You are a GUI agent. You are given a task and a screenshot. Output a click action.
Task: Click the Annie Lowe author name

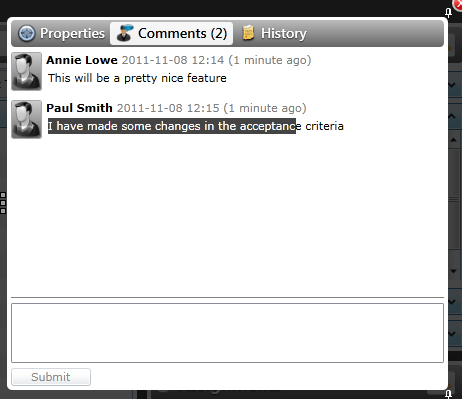tap(82, 60)
